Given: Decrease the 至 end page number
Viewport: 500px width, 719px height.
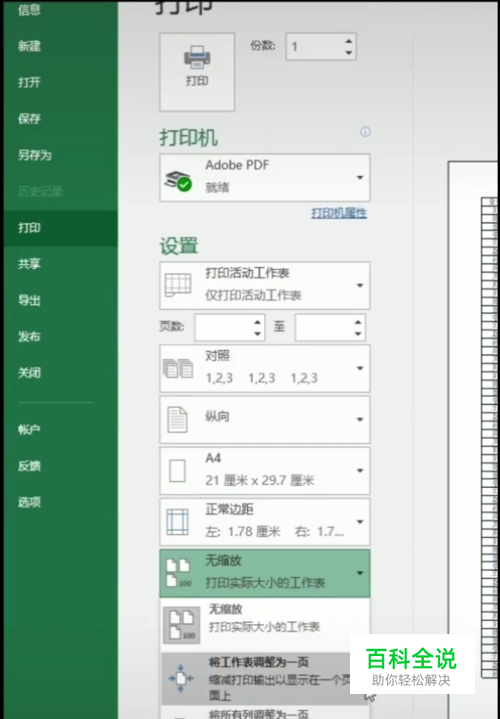Looking at the screenshot, I should 358,334.
